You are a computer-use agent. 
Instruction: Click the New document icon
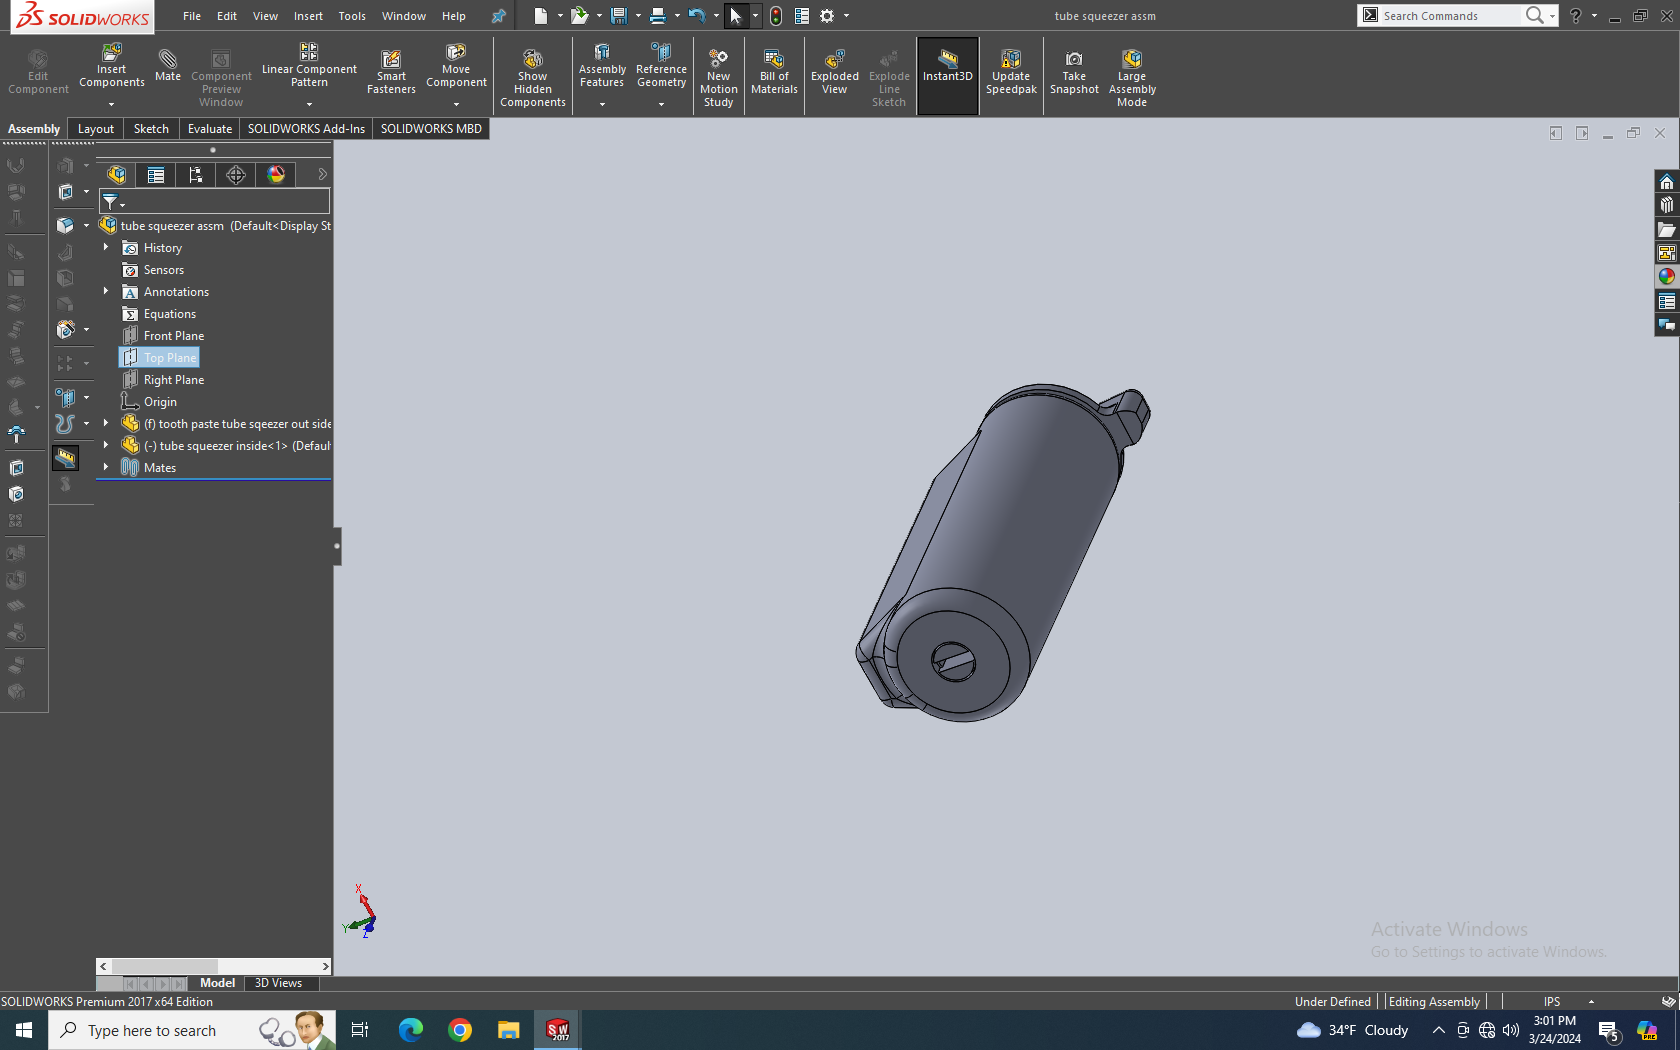click(541, 16)
